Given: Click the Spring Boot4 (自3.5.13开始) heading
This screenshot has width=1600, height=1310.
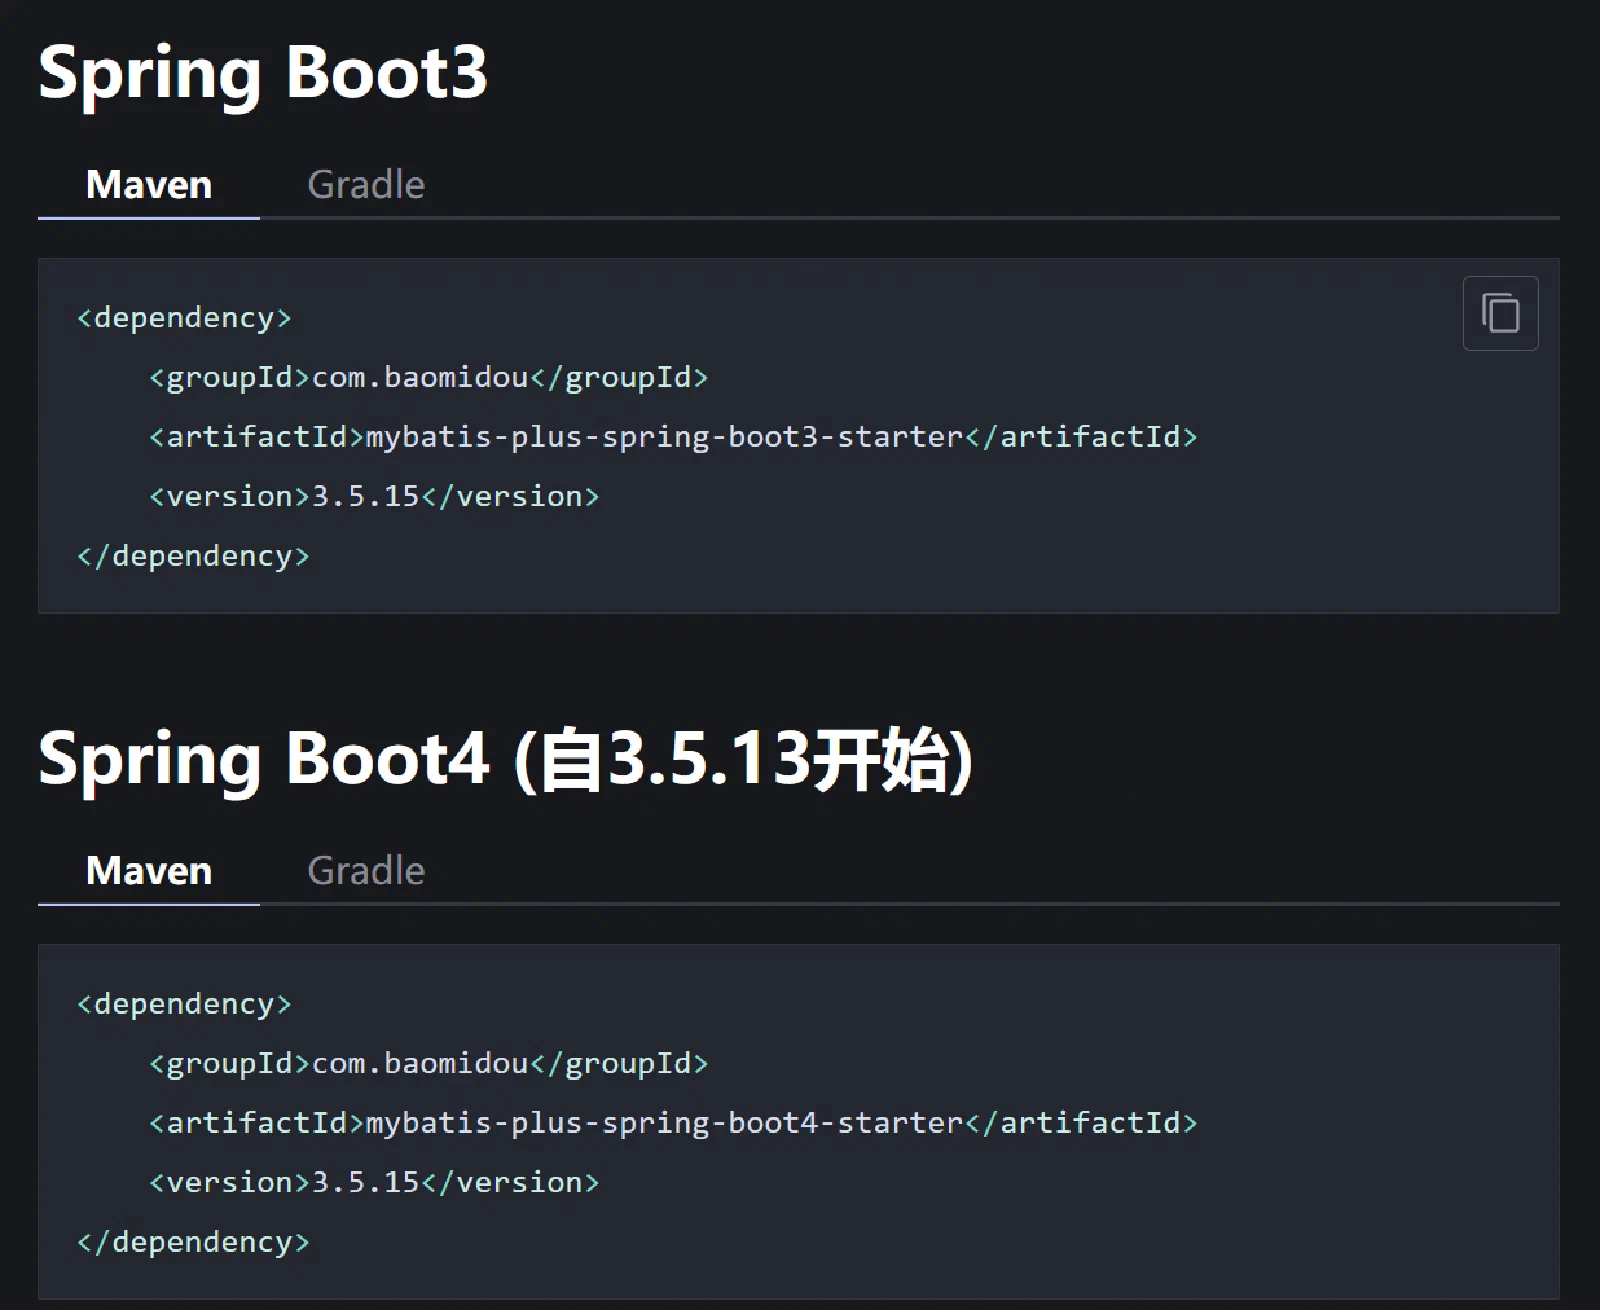Looking at the screenshot, I should click(505, 760).
